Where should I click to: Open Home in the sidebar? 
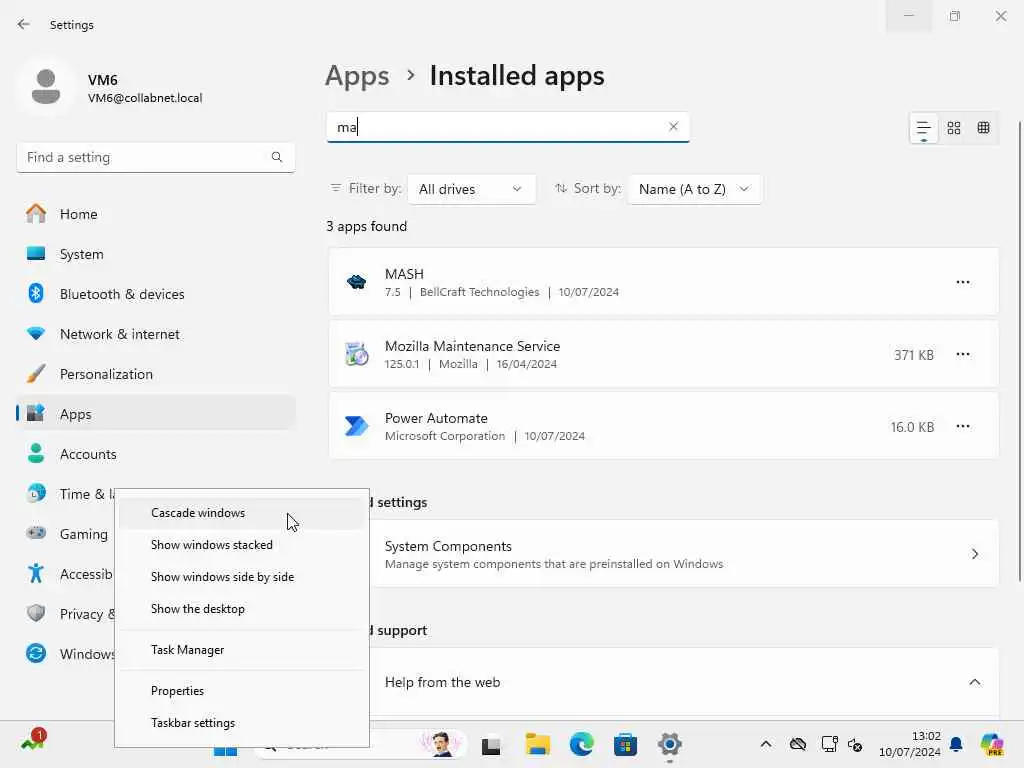point(156,214)
